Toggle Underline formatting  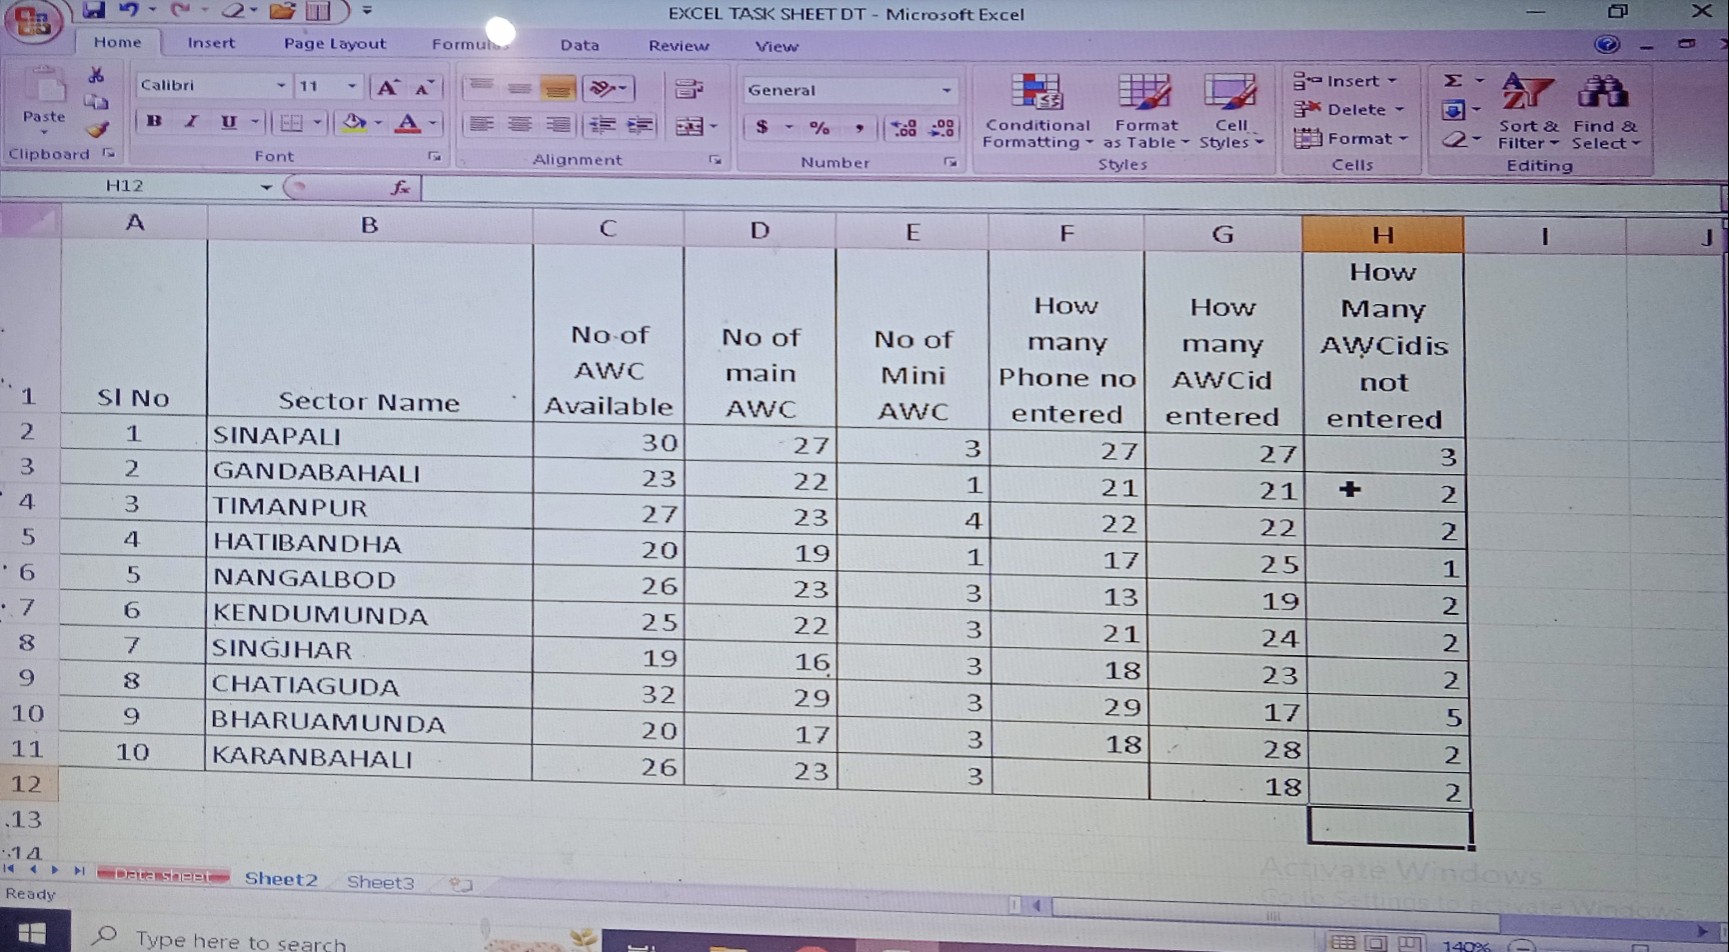[229, 122]
